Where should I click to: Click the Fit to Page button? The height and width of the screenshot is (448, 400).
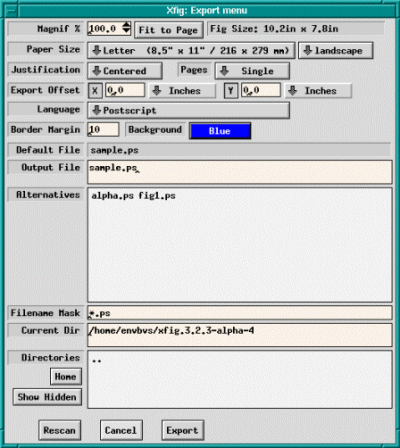tap(169, 30)
